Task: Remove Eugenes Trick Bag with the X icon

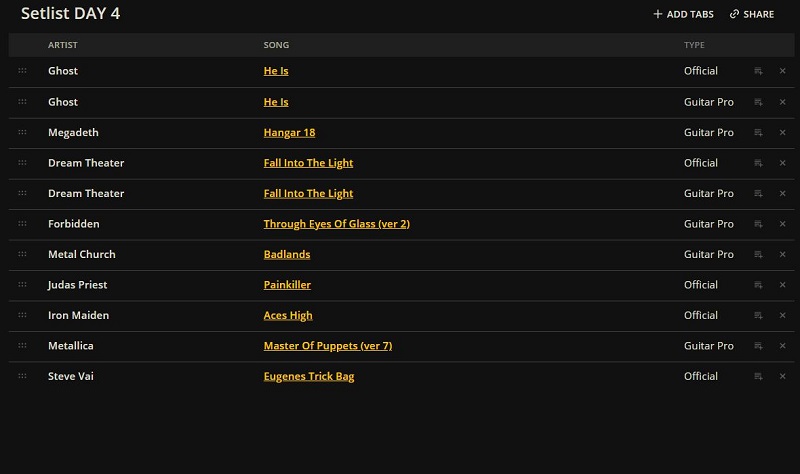Action: tap(782, 376)
